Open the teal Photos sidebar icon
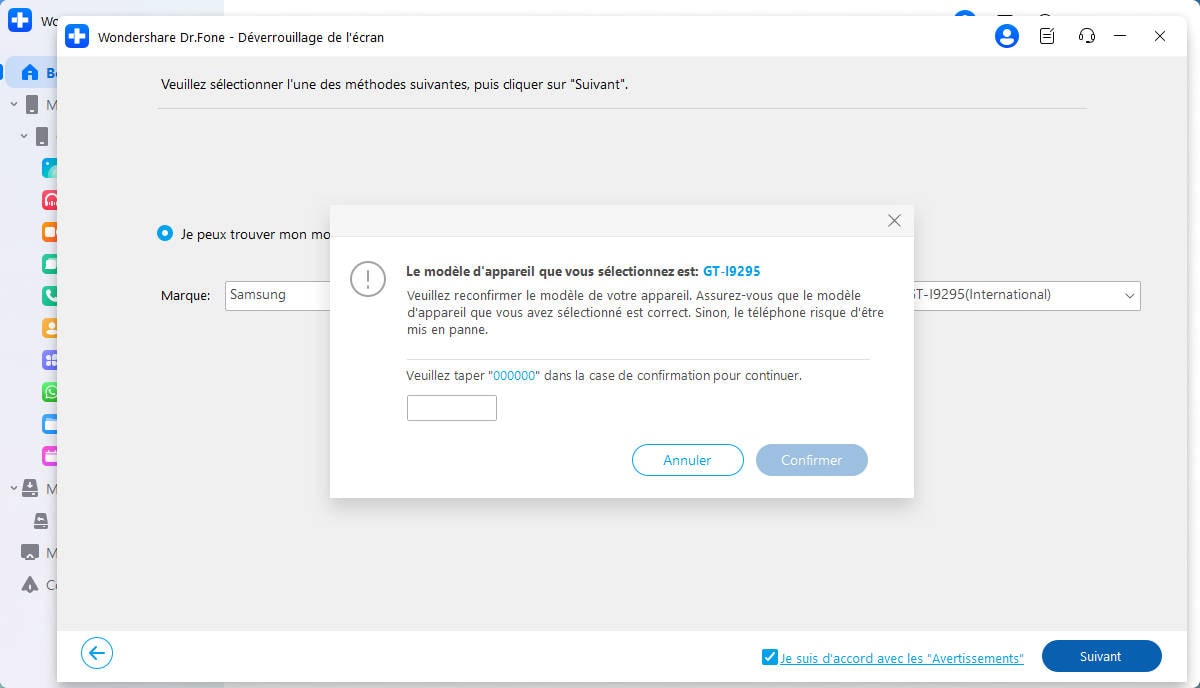This screenshot has width=1200, height=688. point(49,168)
